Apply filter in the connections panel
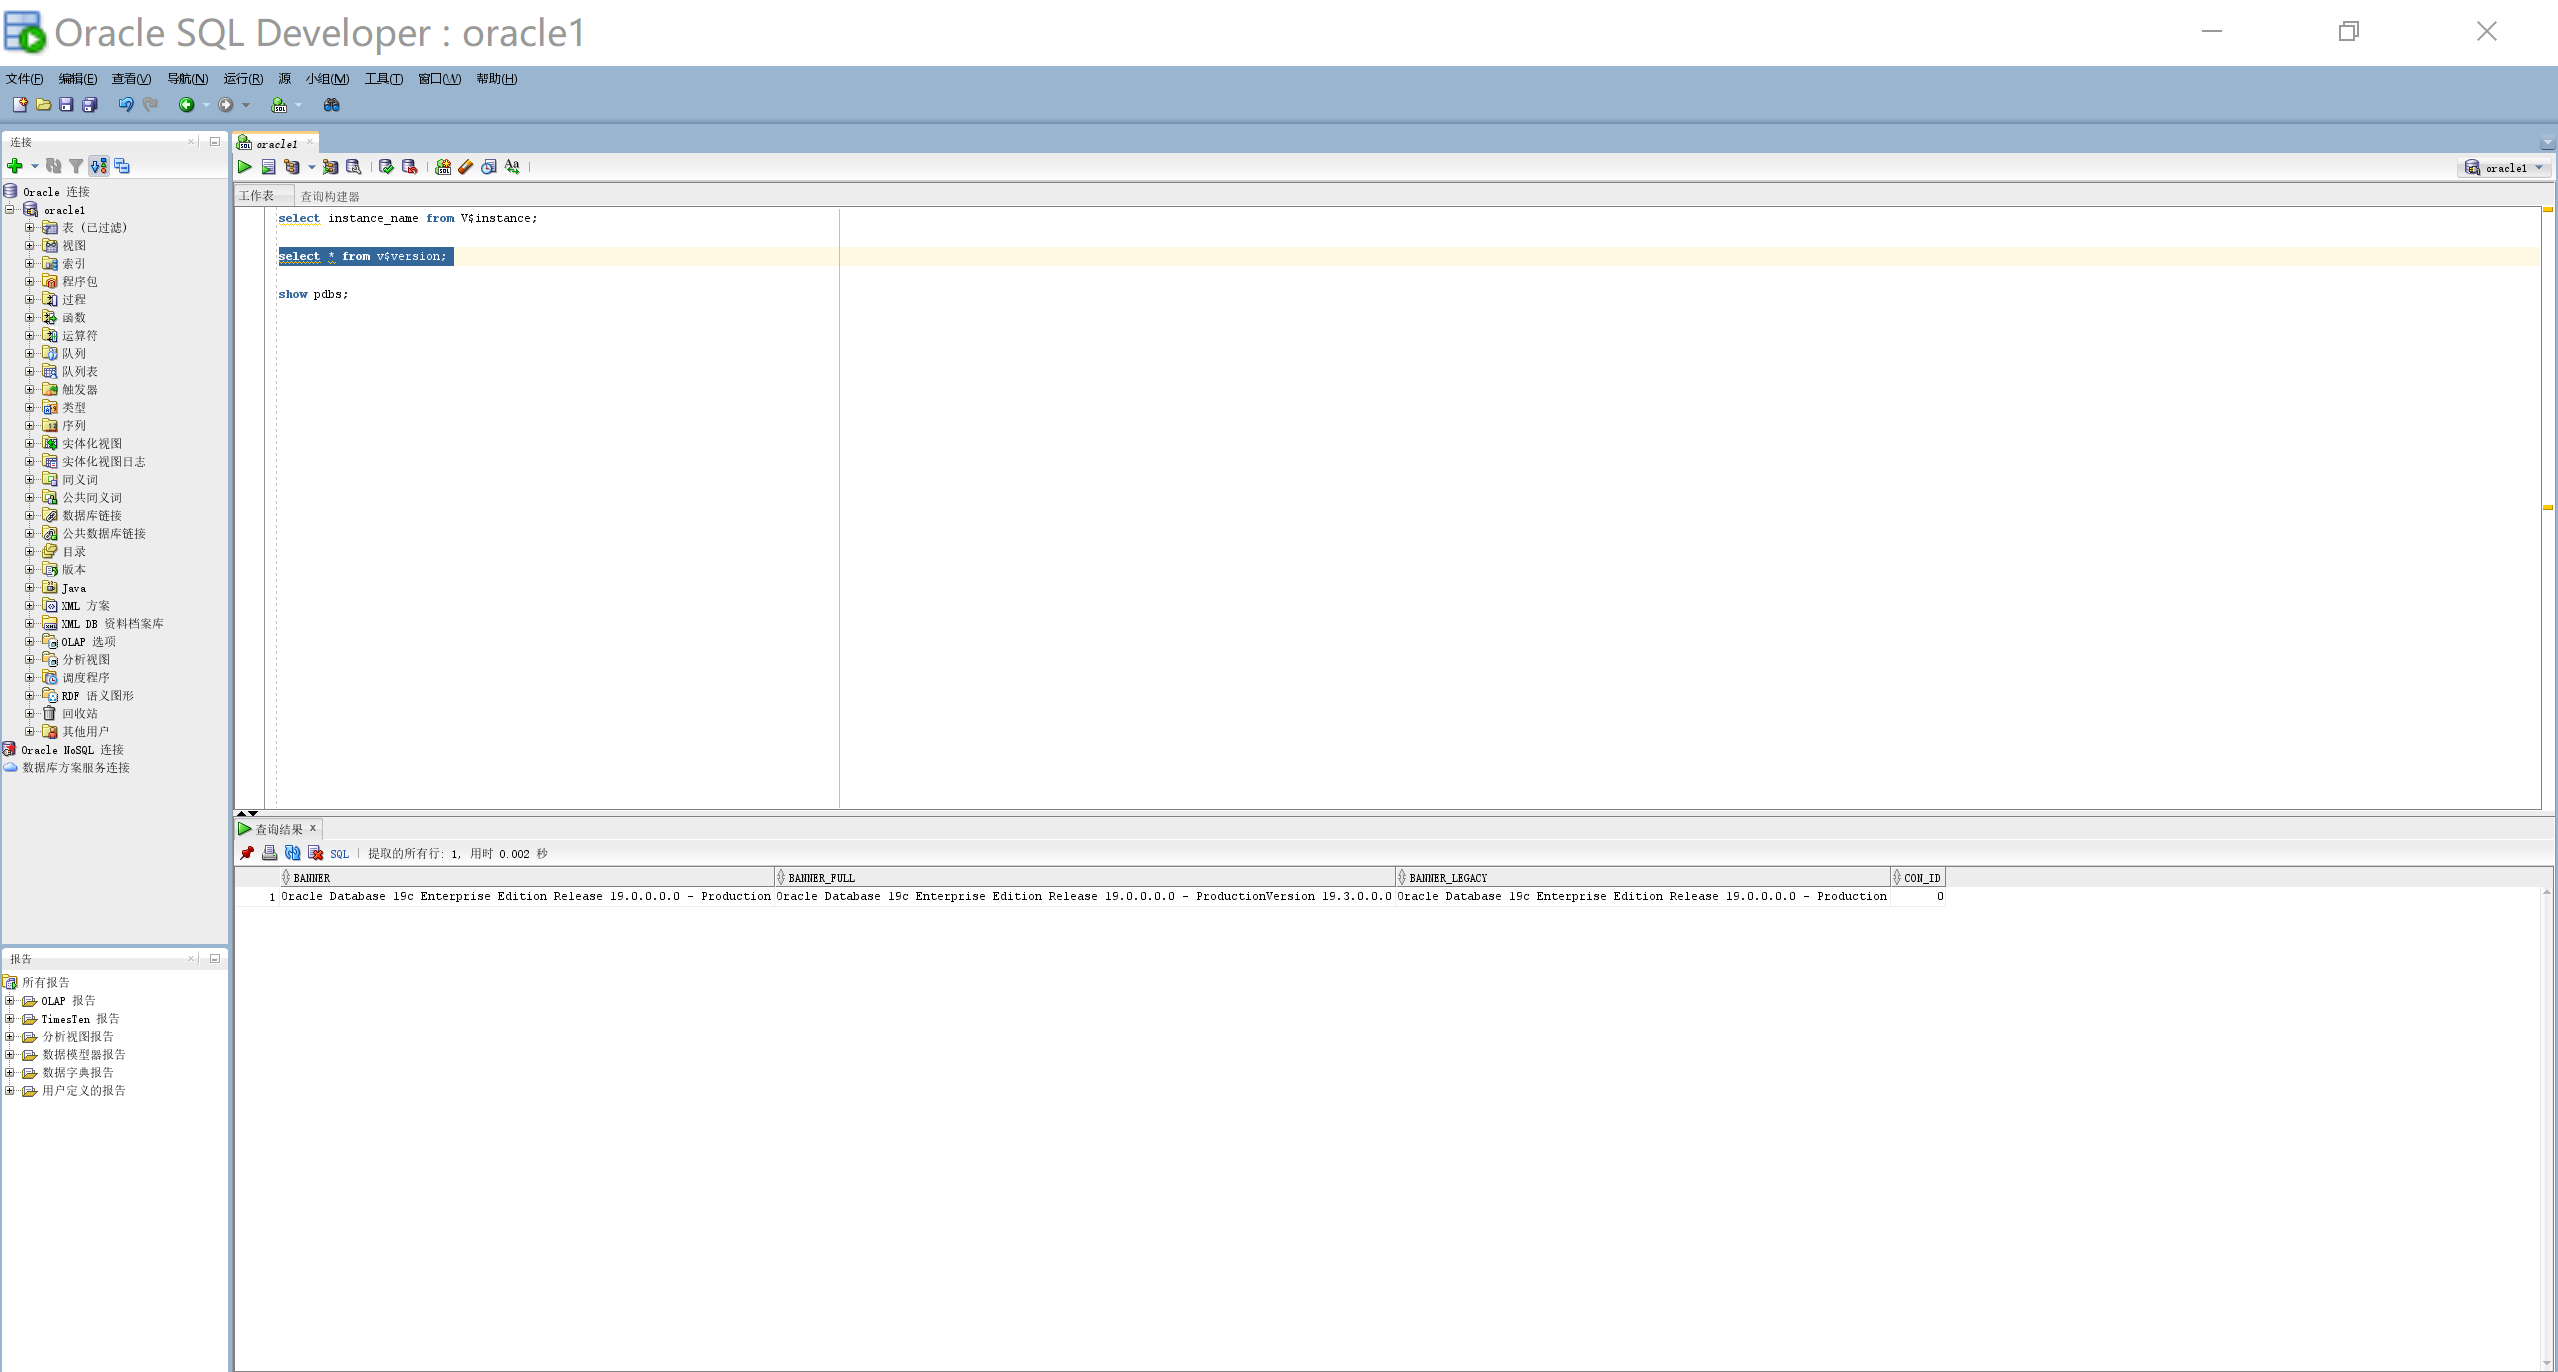Screen dimensions: 2558x1372 (x=76, y=166)
